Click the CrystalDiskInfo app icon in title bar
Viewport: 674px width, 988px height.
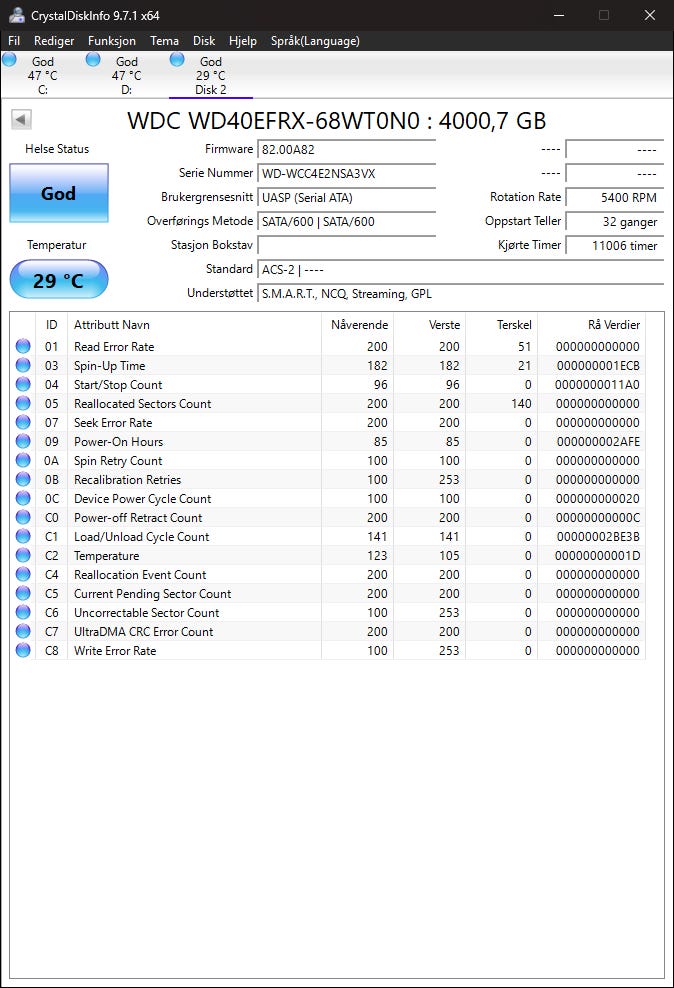tap(17, 15)
